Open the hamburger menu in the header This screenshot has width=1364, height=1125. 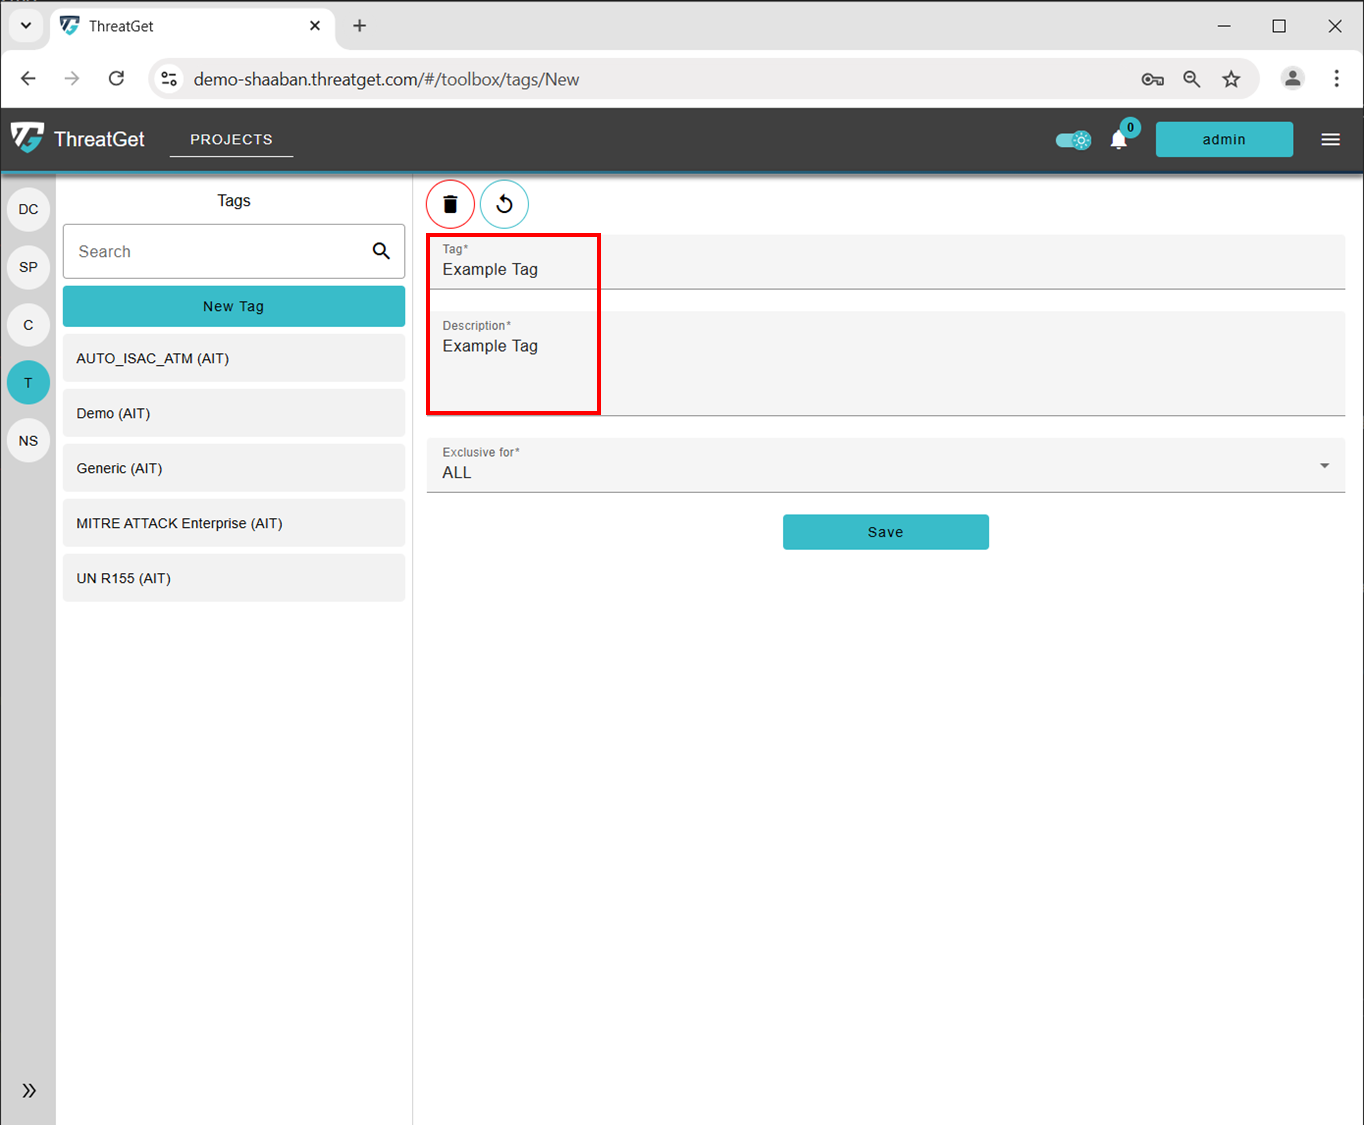tap(1330, 140)
